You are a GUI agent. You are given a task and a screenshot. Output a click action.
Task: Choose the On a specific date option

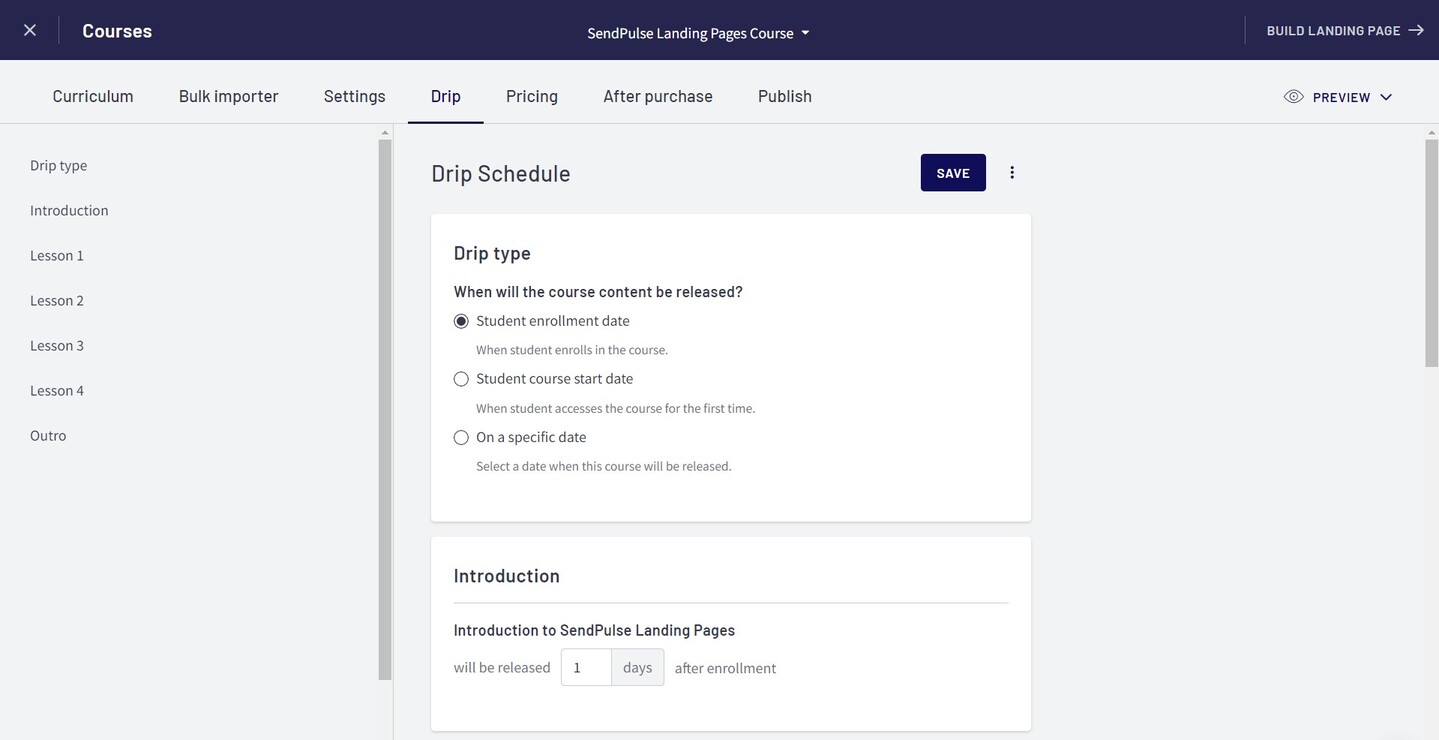(x=461, y=437)
